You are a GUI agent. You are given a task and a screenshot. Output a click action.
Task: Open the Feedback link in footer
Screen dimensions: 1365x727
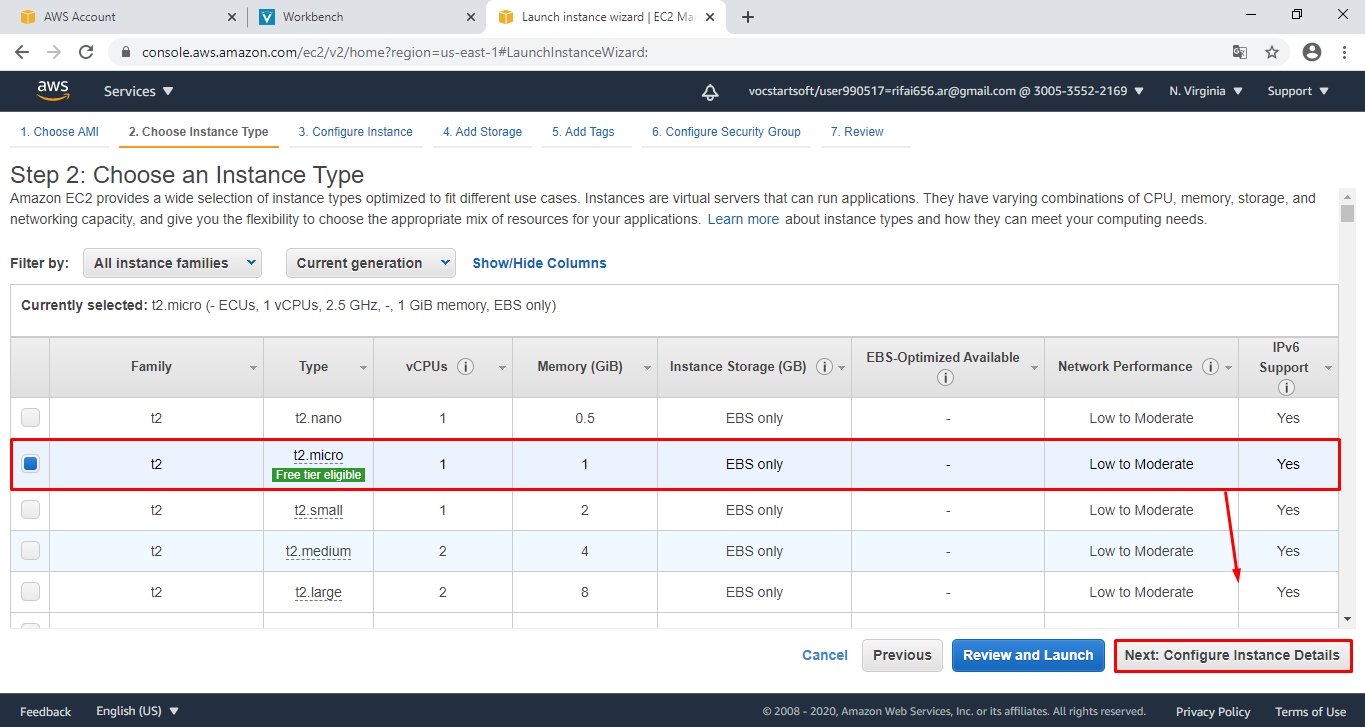(45, 712)
